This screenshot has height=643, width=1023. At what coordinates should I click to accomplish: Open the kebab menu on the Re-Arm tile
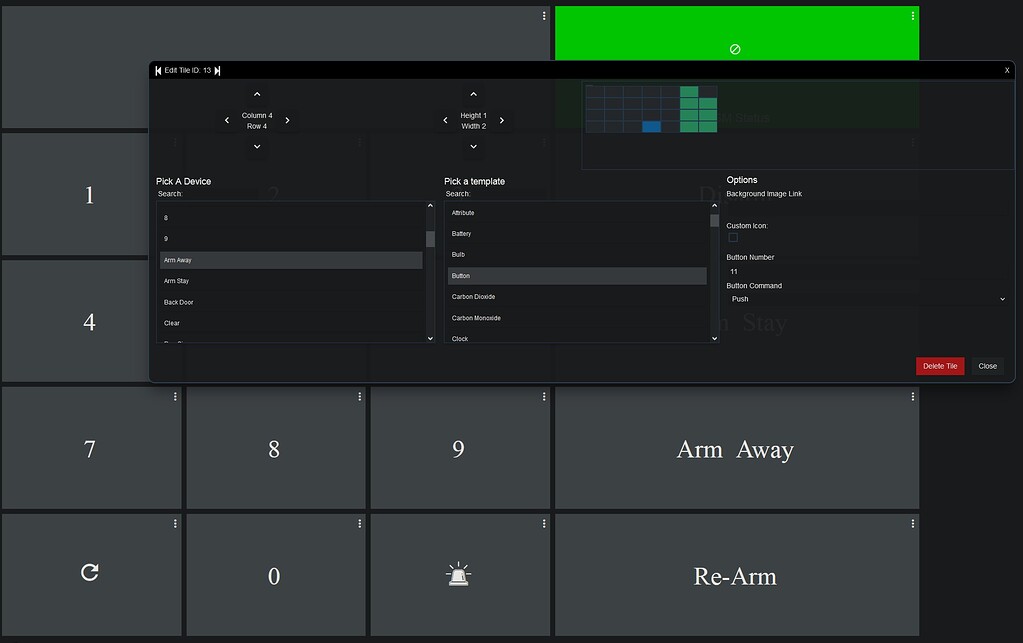911,522
